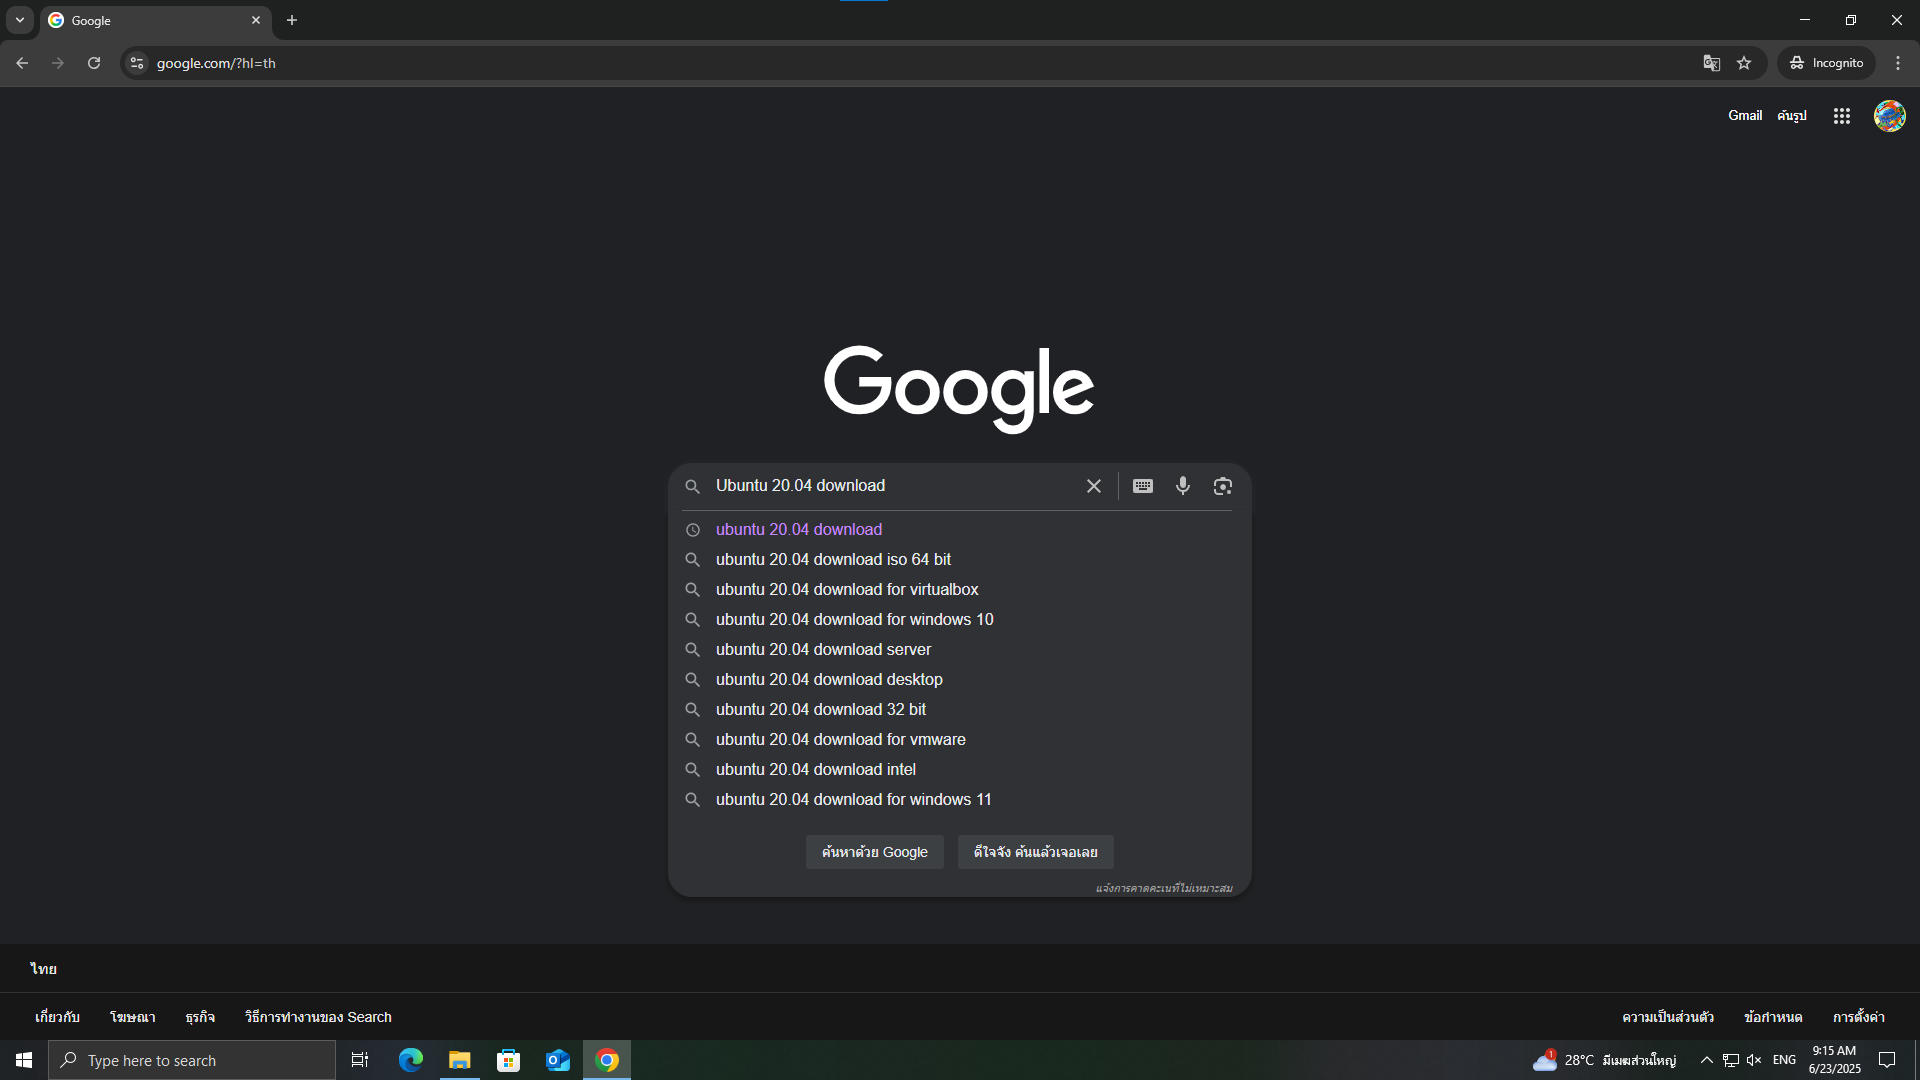
Task: Open the on-screen keyboard input tool
Action: pos(1143,486)
